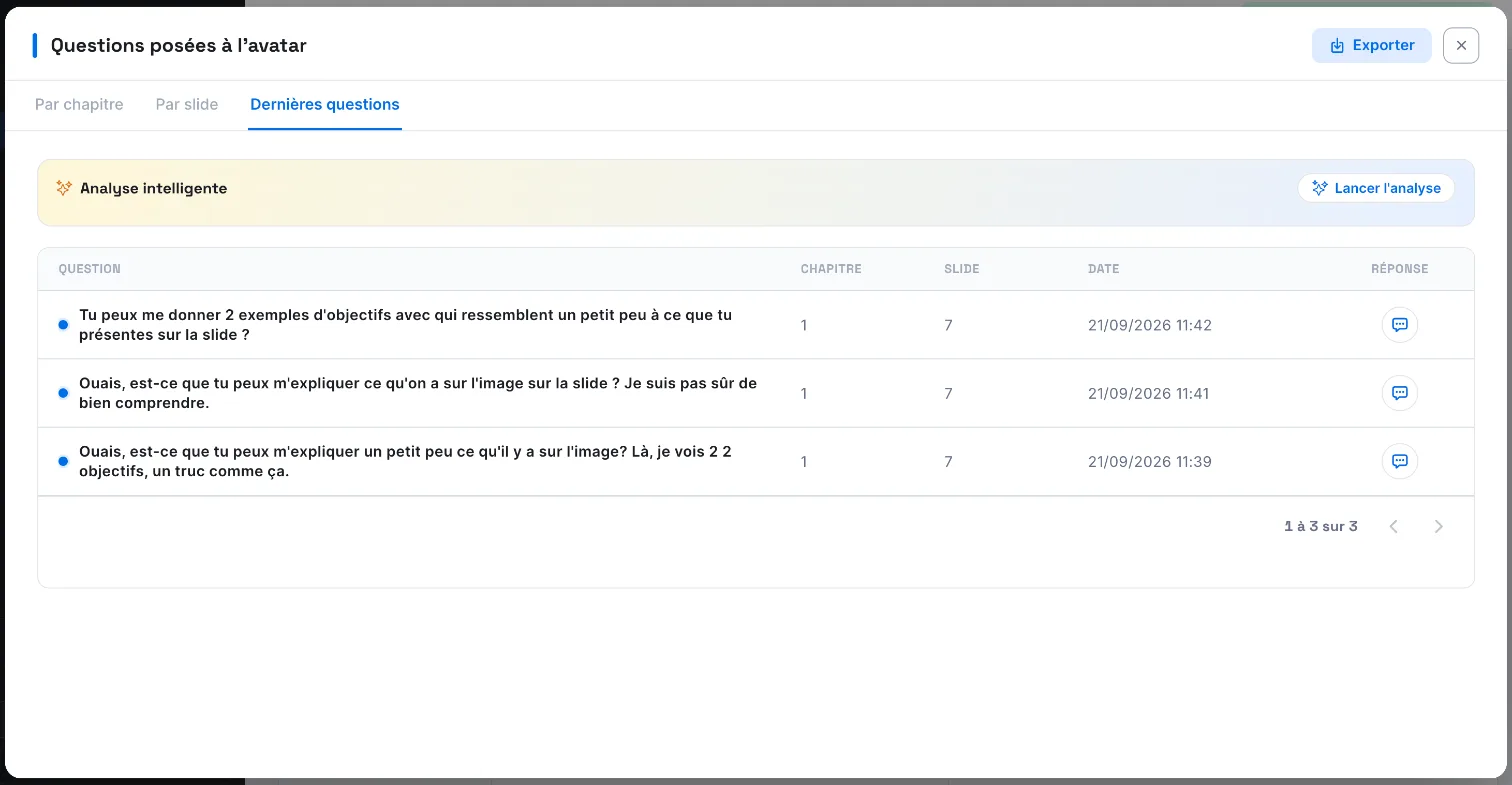This screenshot has height=785, width=1512.
Task: Click the date 21/09/2026 11:42
Action: pyautogui.click(x=1150, y=325)
